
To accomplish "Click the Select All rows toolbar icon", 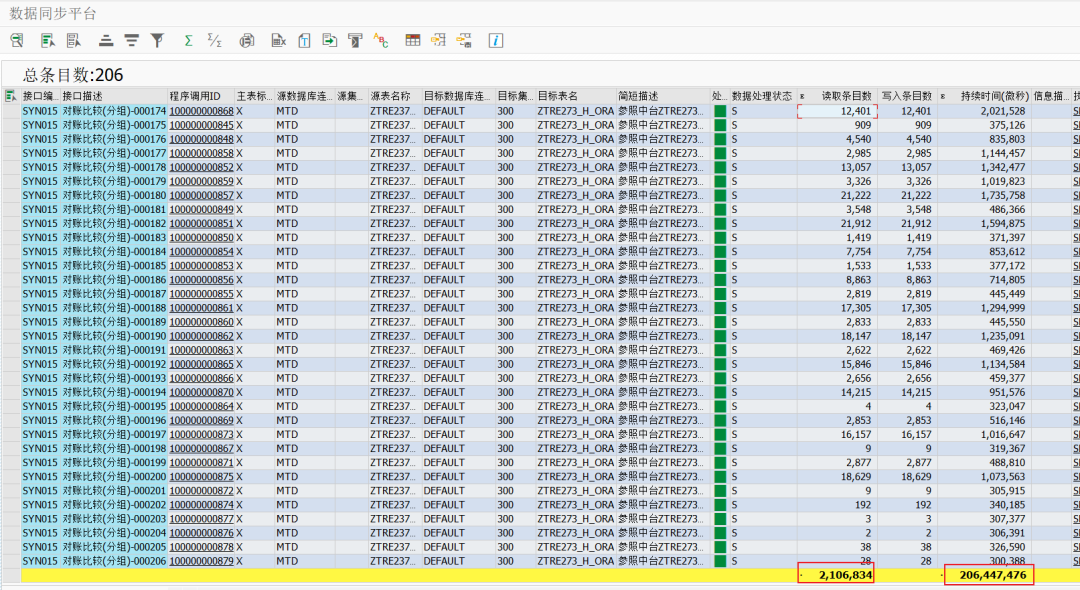I will point(48,41).
